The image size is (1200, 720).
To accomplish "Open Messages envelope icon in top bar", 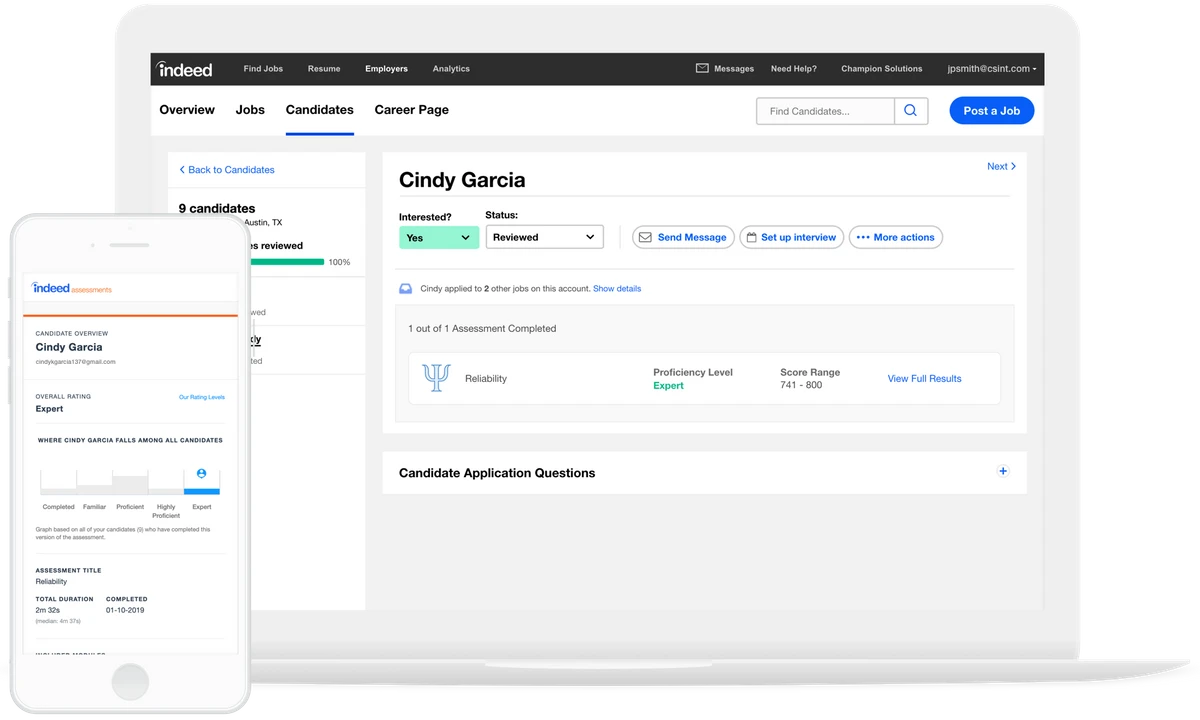I will point(702,69).
